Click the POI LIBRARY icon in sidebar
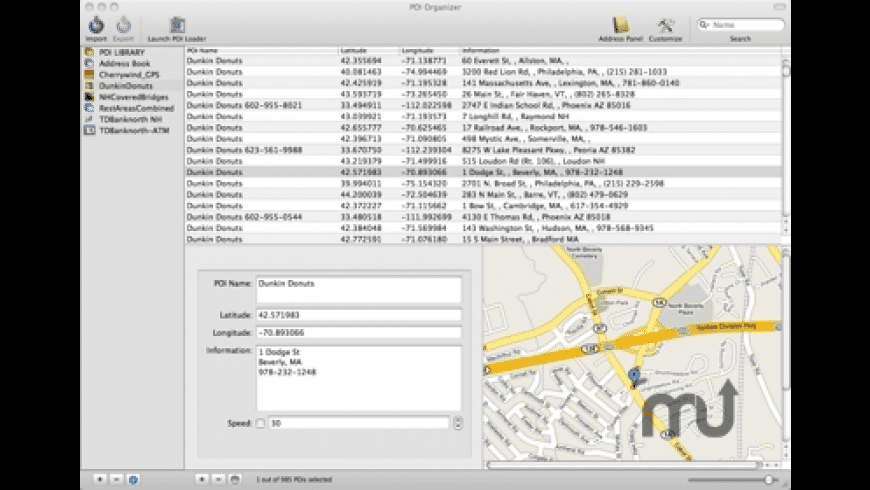The height and width of the screenshot is (490, 870). coord(89,52)
